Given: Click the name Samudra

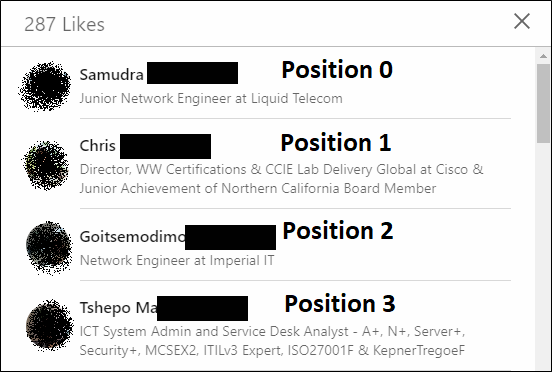Looking at the screenshot, I should point(112,75).
